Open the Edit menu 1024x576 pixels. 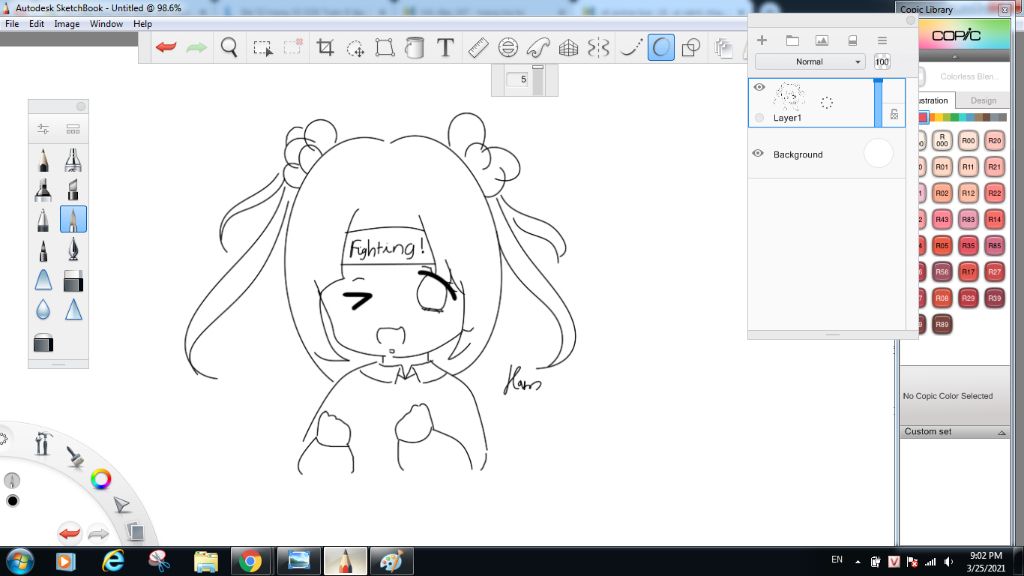coord(37,24)
